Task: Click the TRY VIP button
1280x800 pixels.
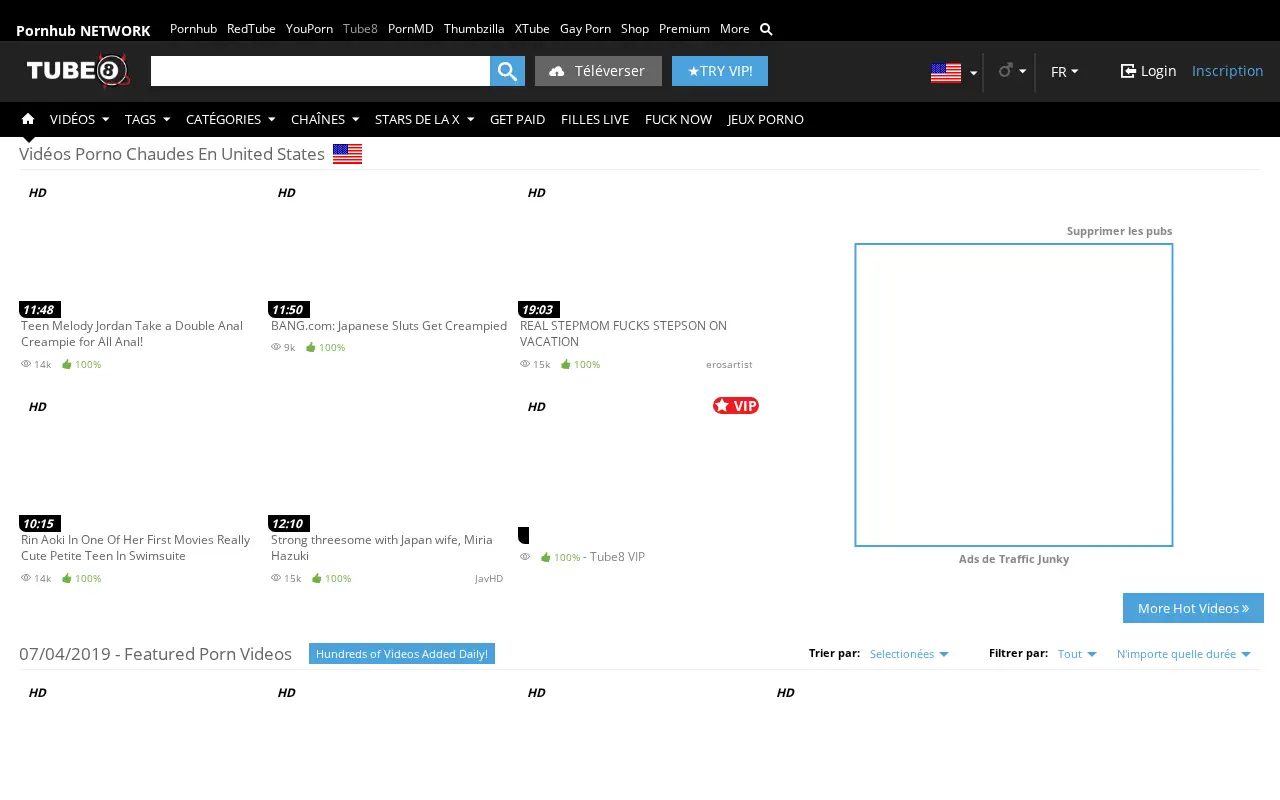Action: pyautogui.click(x=720, y=71)
